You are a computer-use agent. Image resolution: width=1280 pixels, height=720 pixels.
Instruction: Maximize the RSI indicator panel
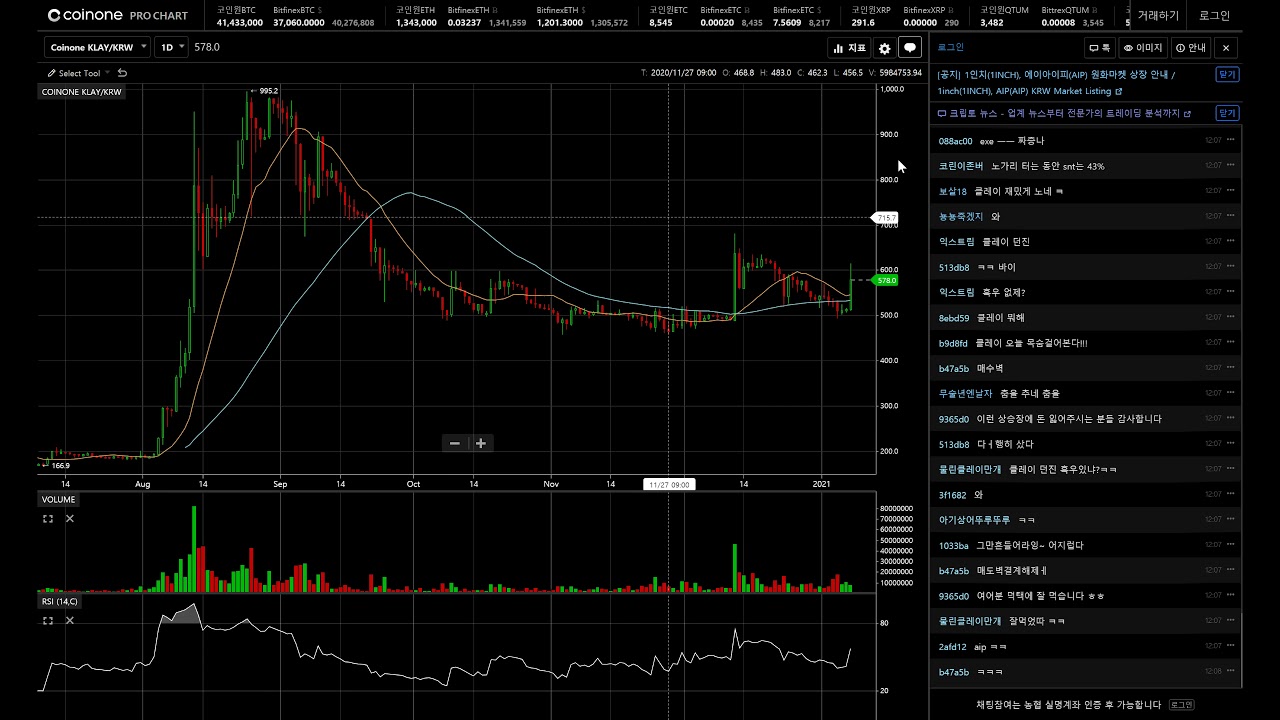(x=47, y=621)
